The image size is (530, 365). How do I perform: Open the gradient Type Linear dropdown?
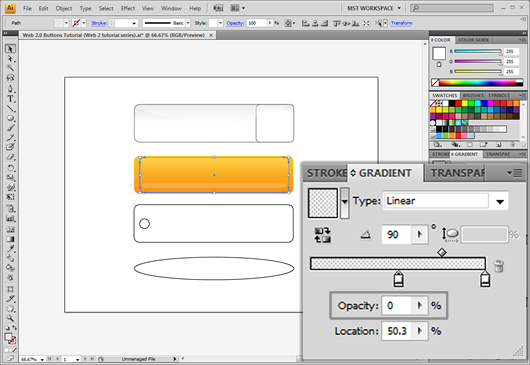[x=500, y=201]
